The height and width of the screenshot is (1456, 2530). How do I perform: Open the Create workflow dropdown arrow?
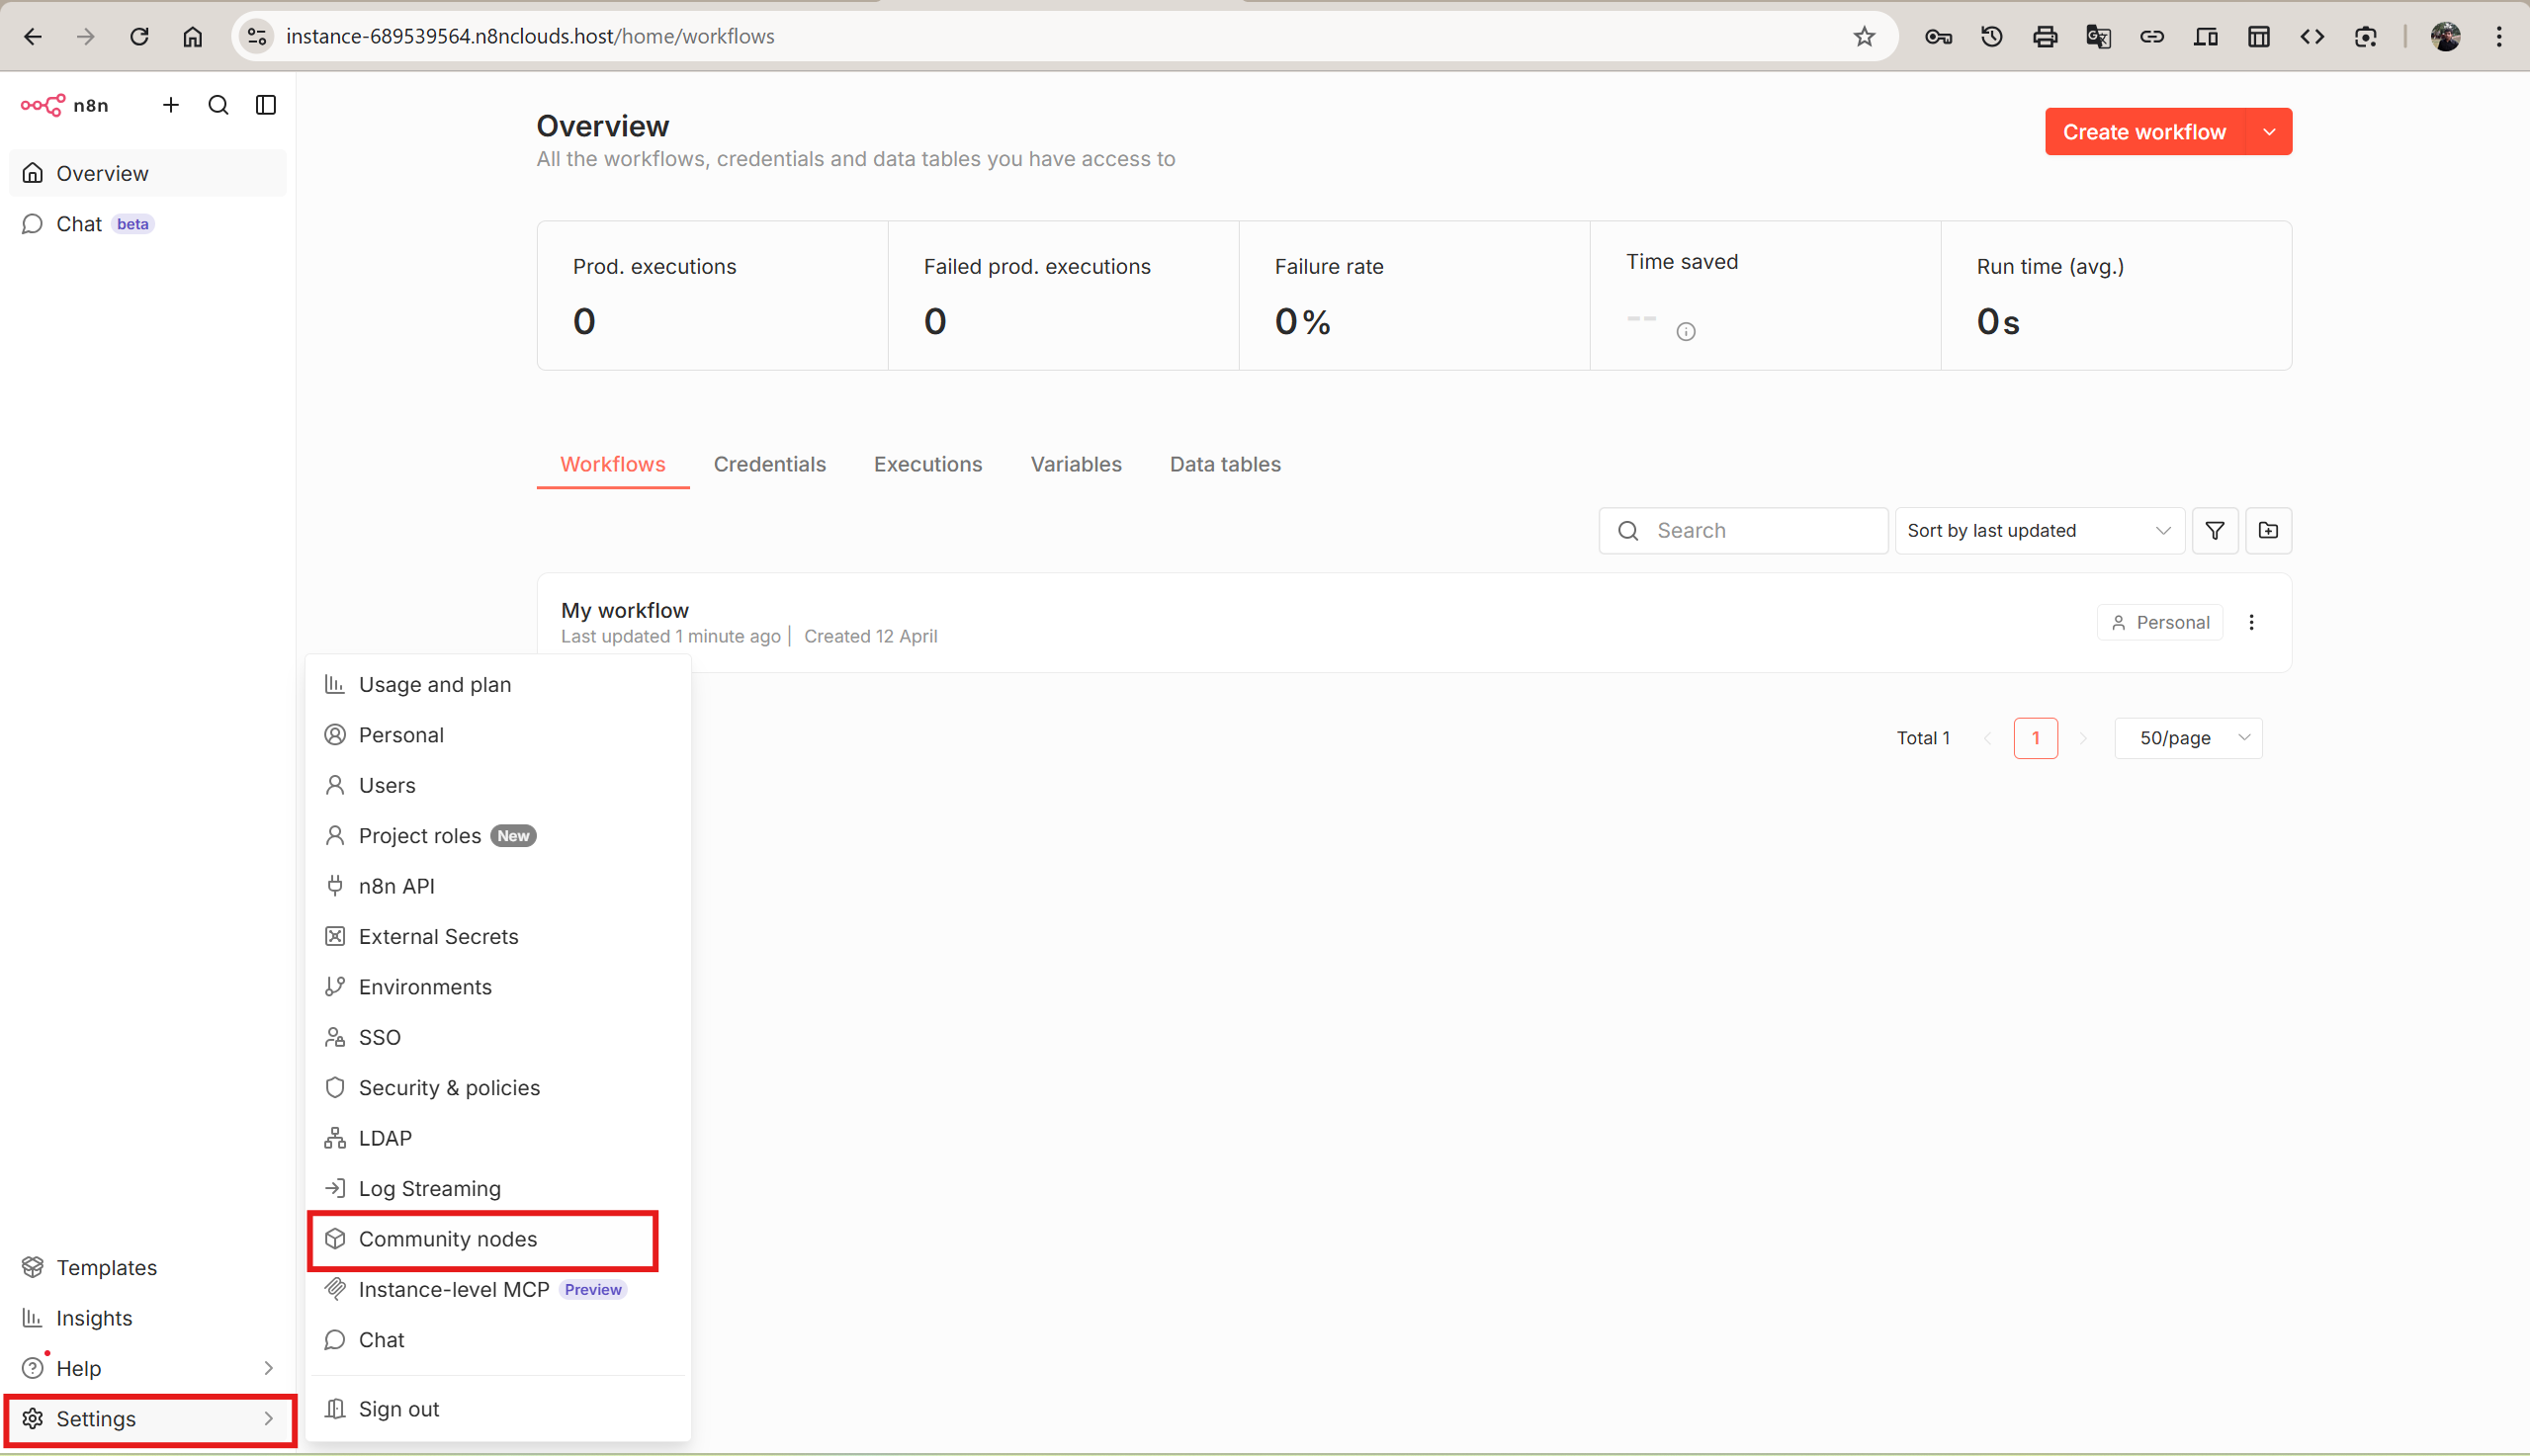[x=2269, y=132]
